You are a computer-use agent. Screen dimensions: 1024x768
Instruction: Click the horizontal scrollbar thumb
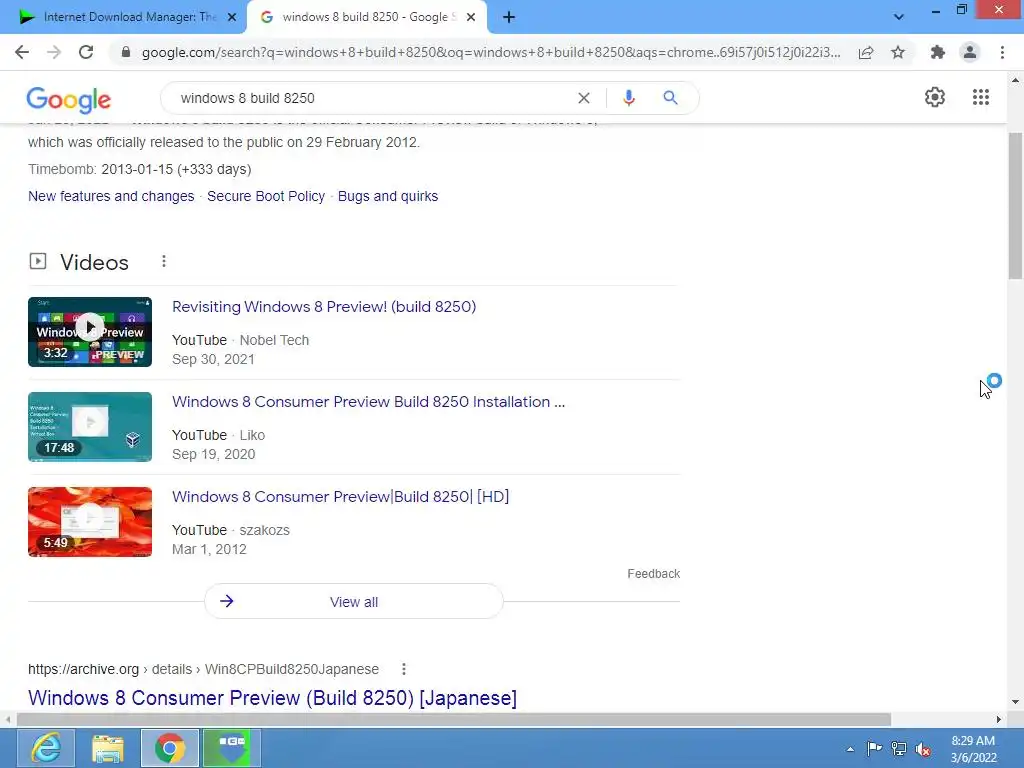454,719
